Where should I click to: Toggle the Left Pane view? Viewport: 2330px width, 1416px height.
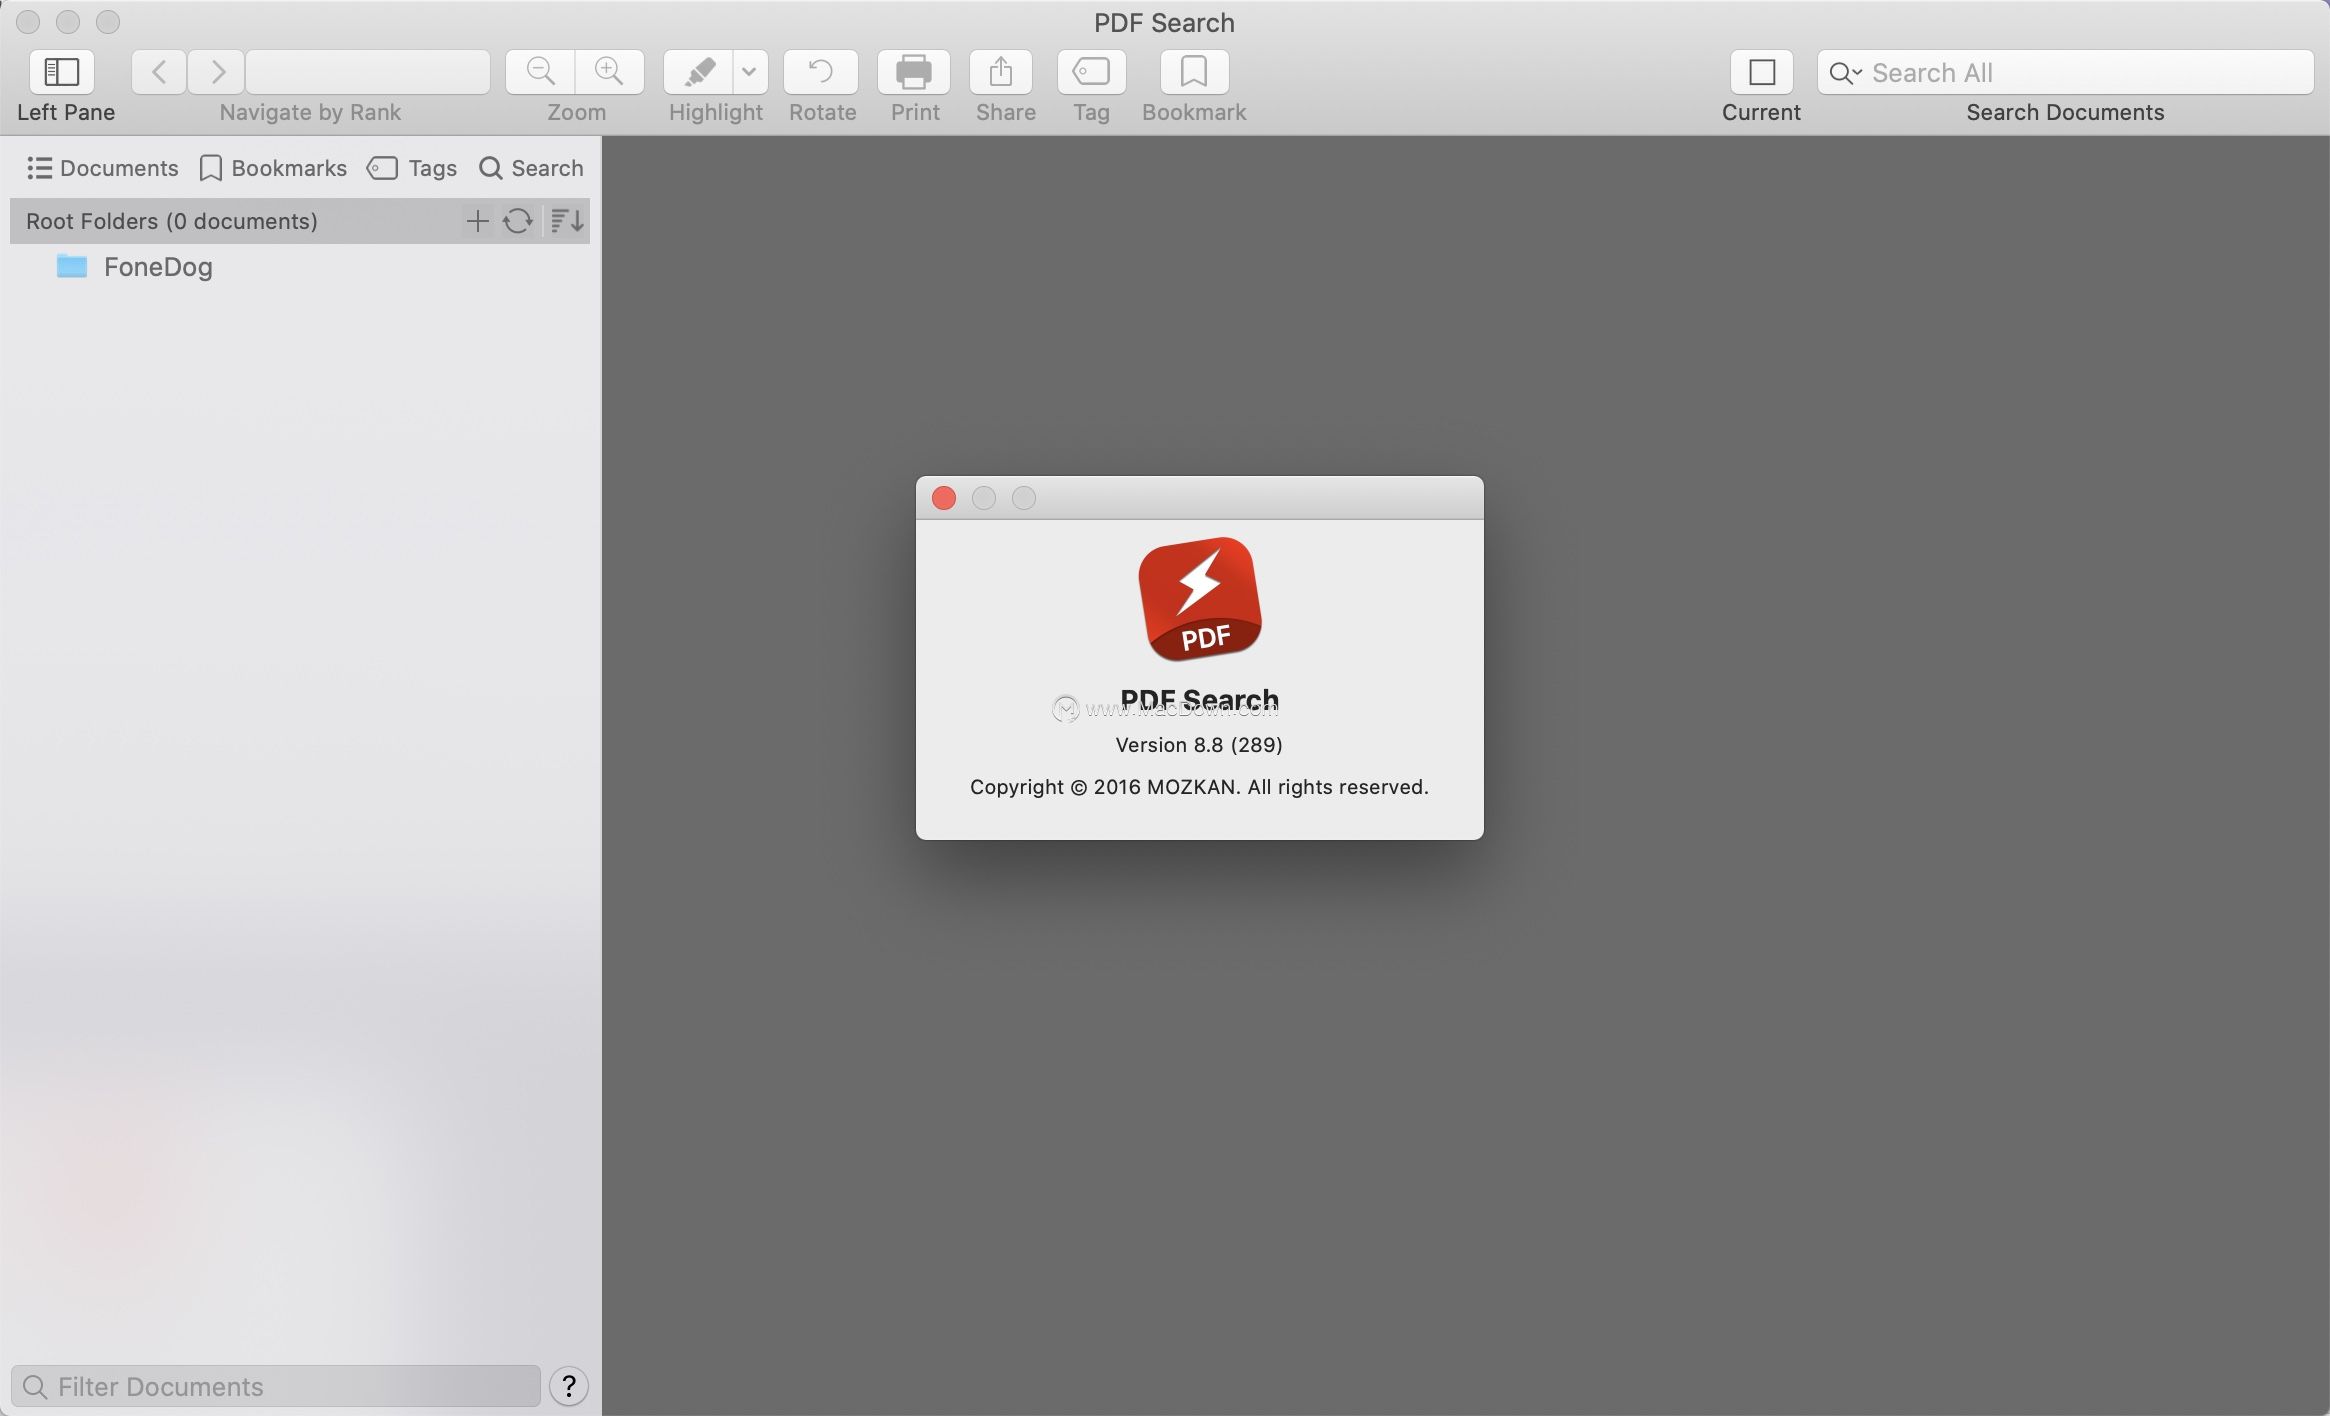(58, 70)
